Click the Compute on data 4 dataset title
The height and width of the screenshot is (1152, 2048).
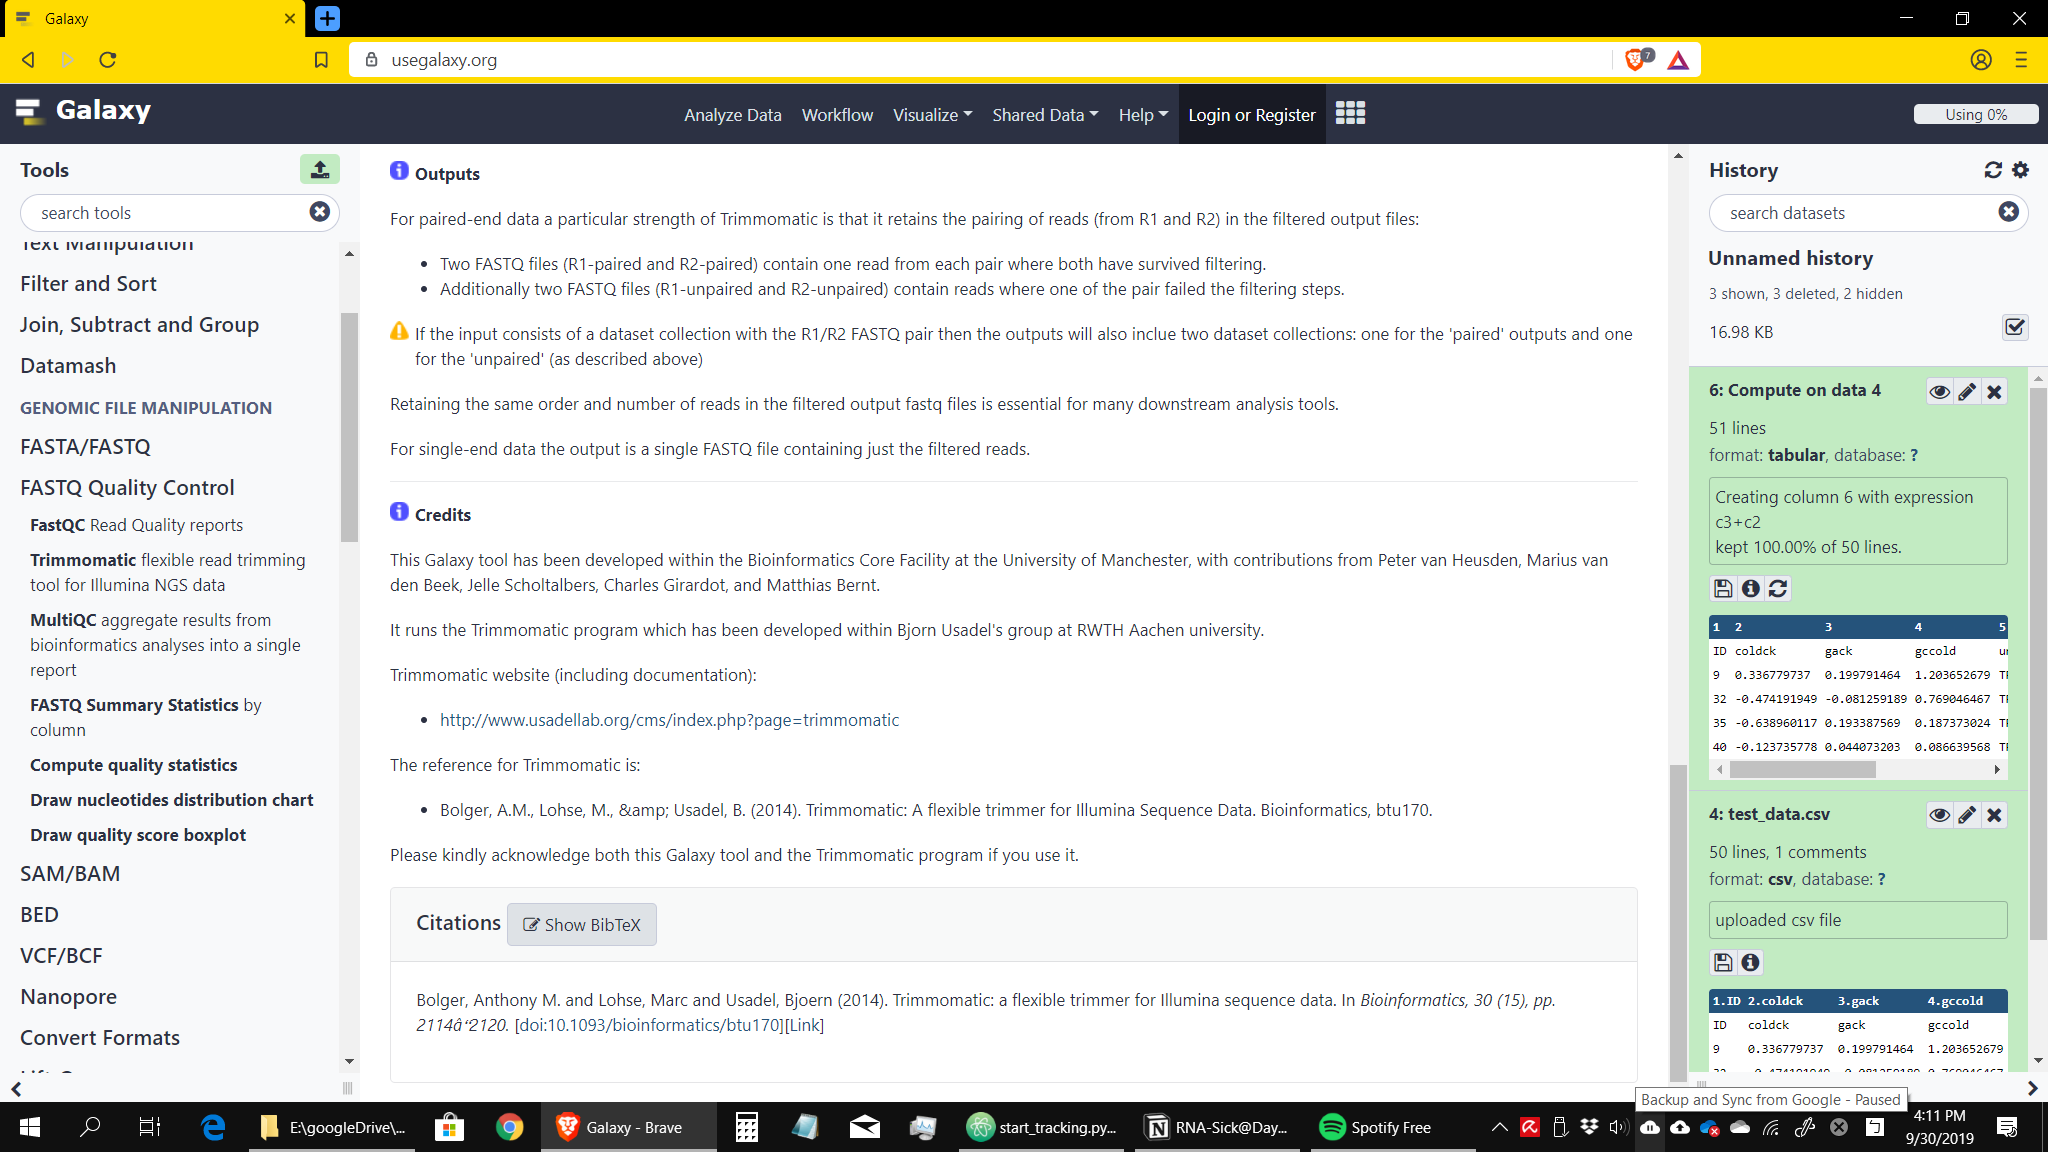[1794, 390]
